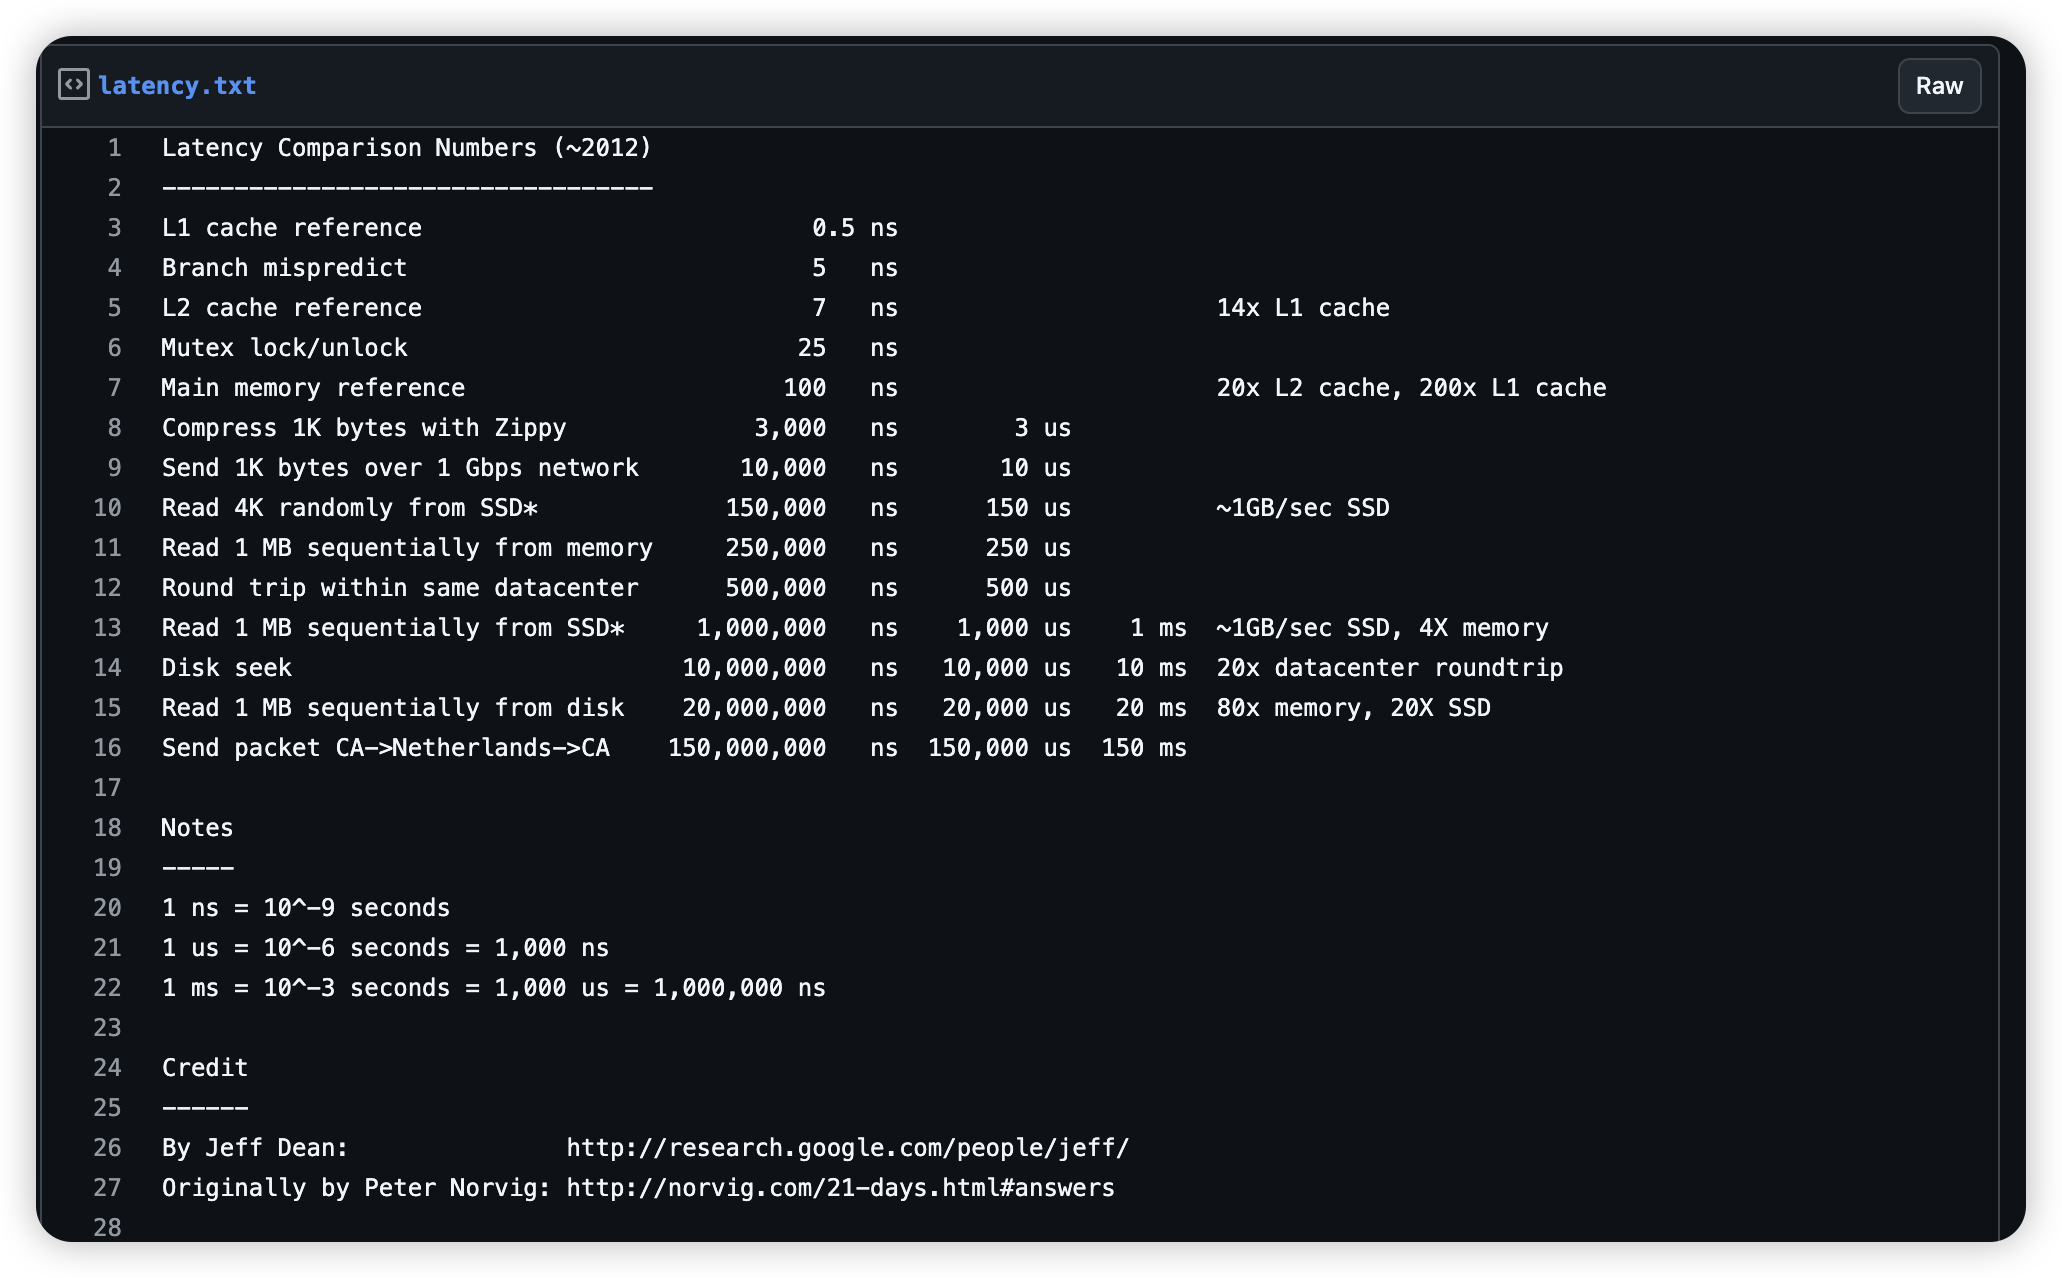Click the research.google.com/people/jeff URL text

(x=847, y=1148)
